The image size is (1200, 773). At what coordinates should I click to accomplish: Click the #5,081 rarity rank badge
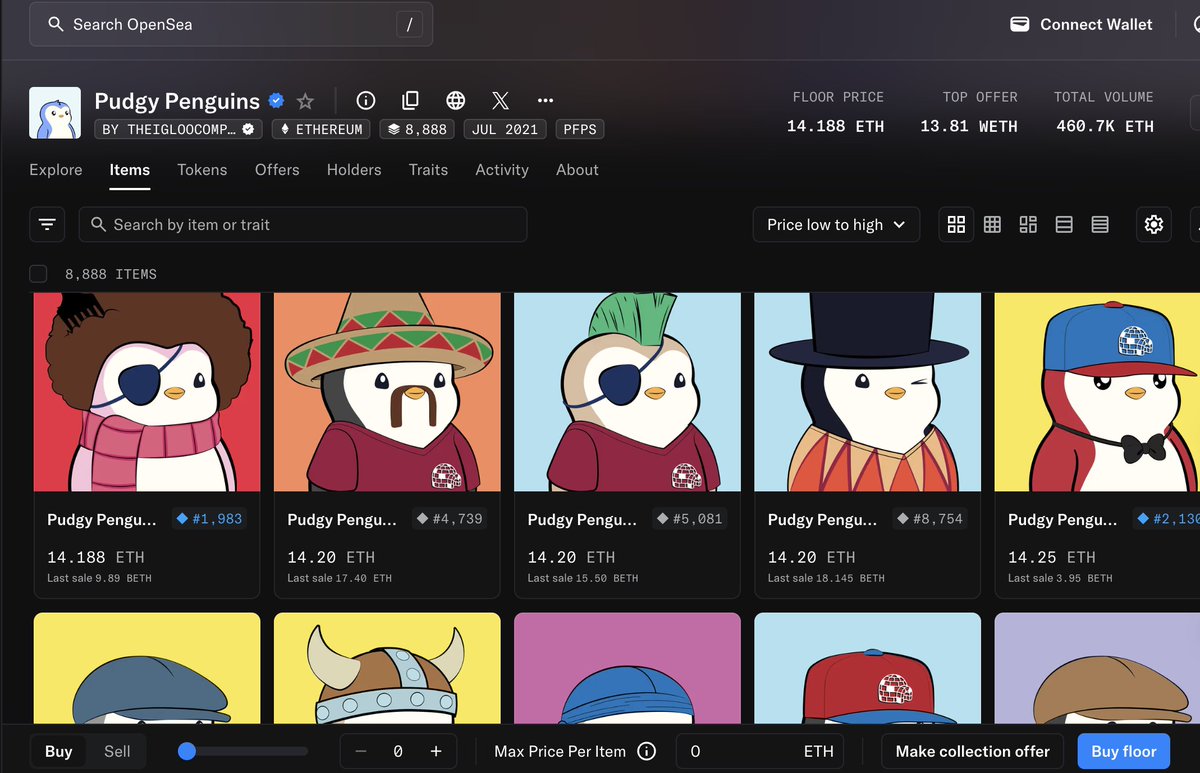(x=689, y=519)
